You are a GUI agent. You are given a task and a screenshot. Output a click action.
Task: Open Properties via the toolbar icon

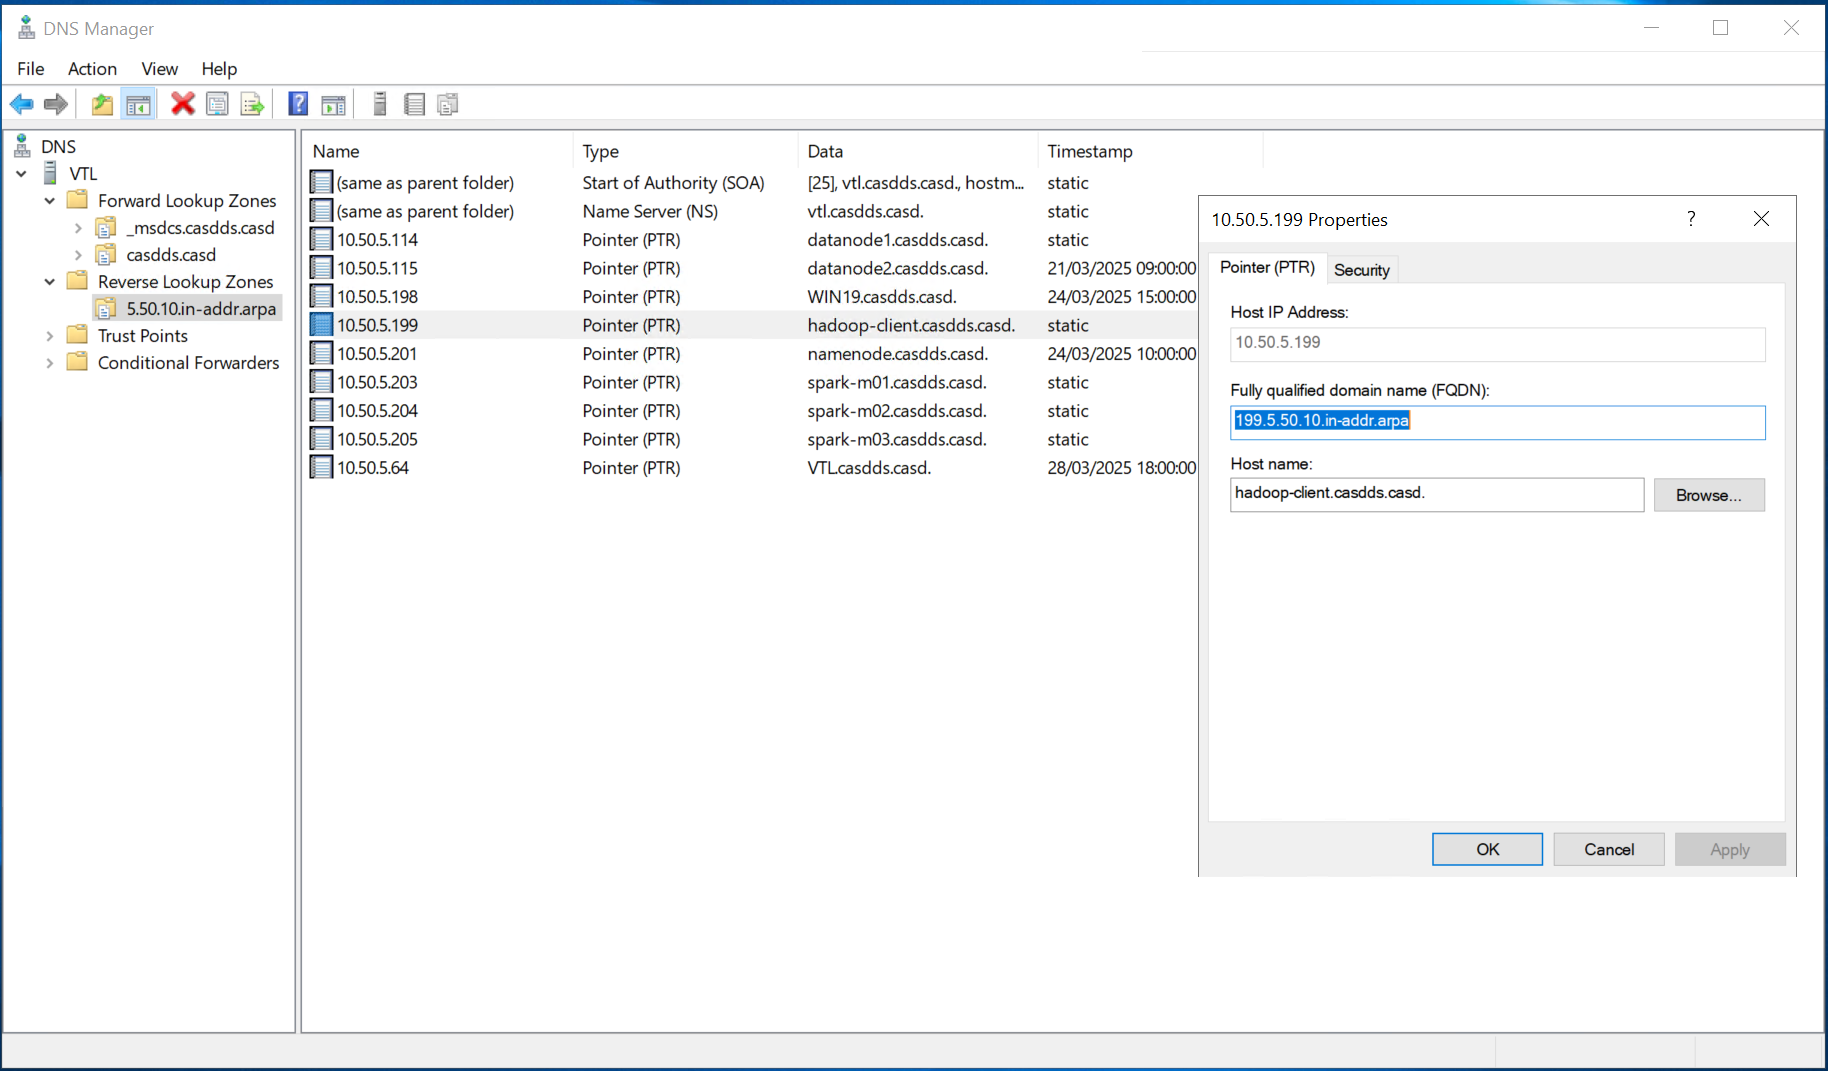(x=217, y=103)
